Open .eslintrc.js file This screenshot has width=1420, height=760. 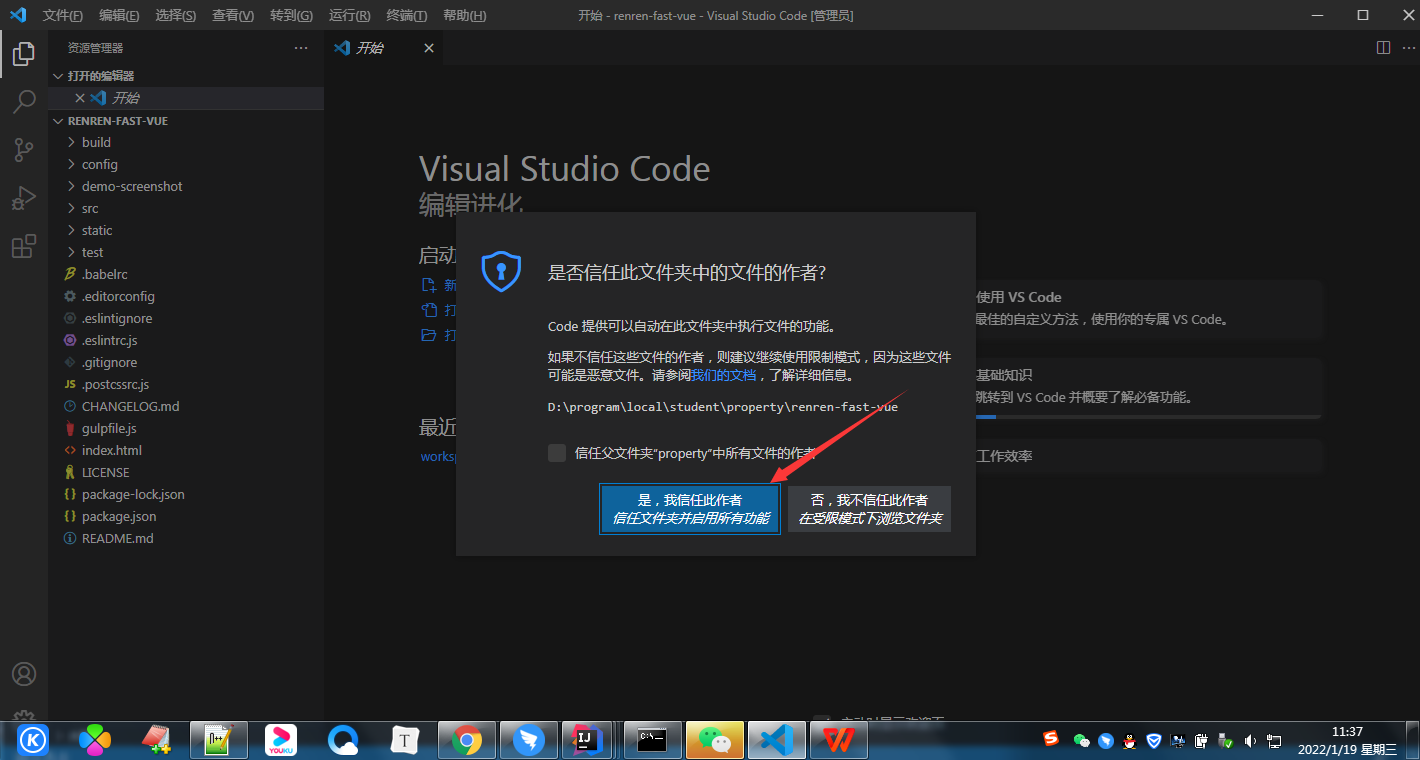click(x=186, y=340)
